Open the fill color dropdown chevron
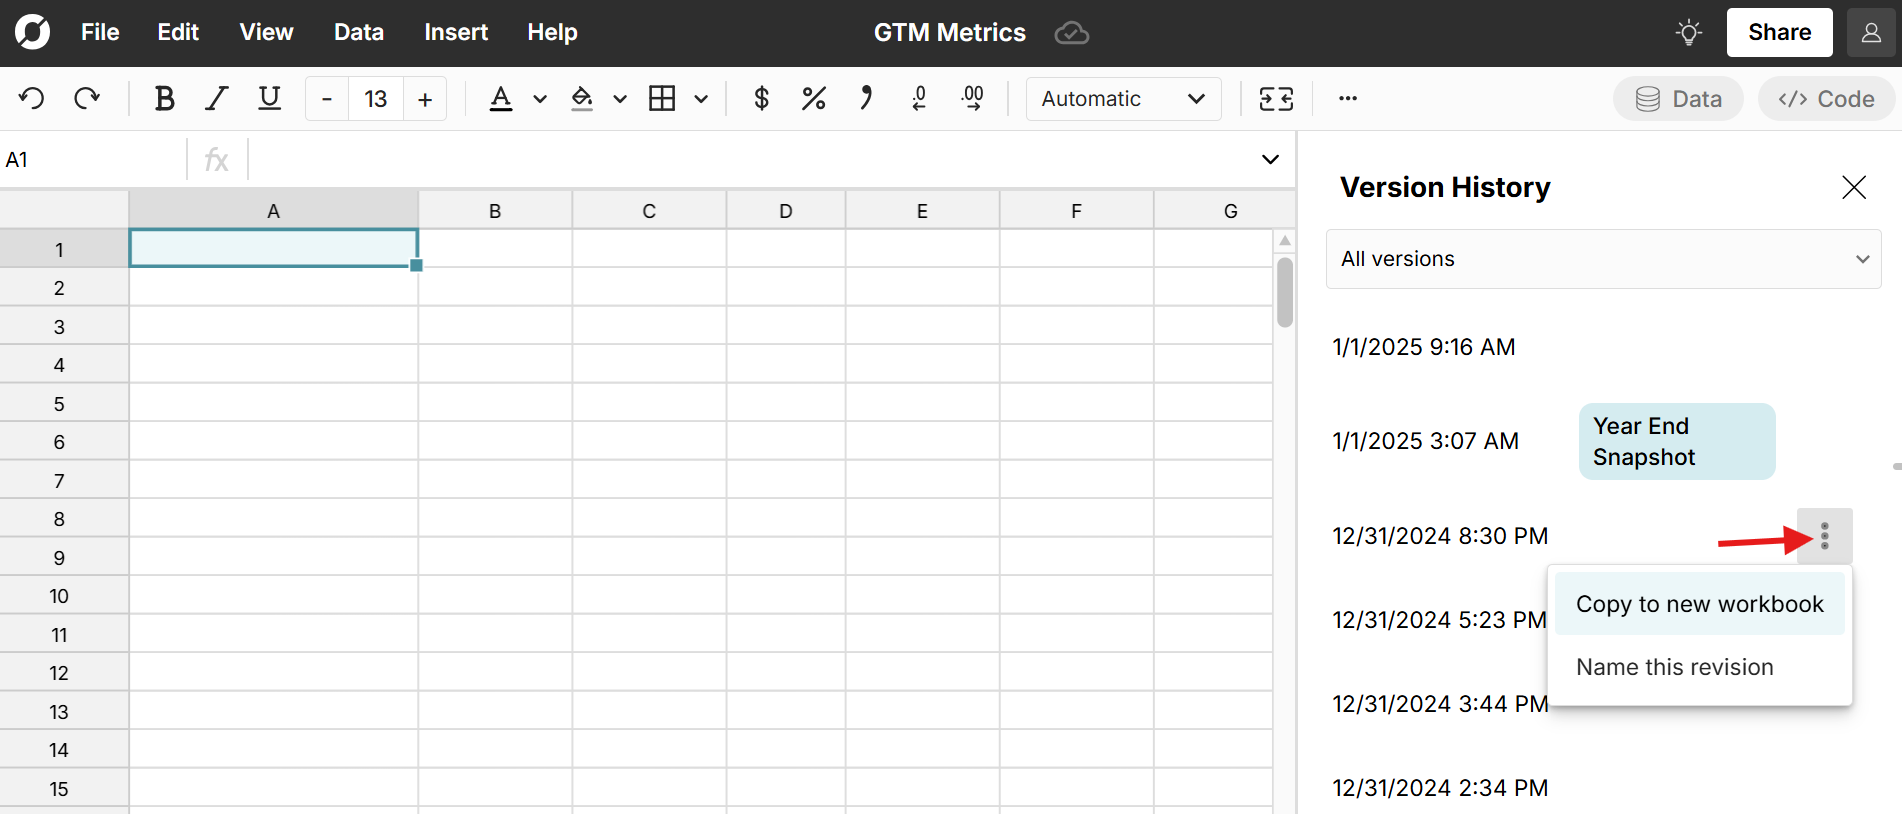The image size is (1902, 814). [x=620, y=98]
